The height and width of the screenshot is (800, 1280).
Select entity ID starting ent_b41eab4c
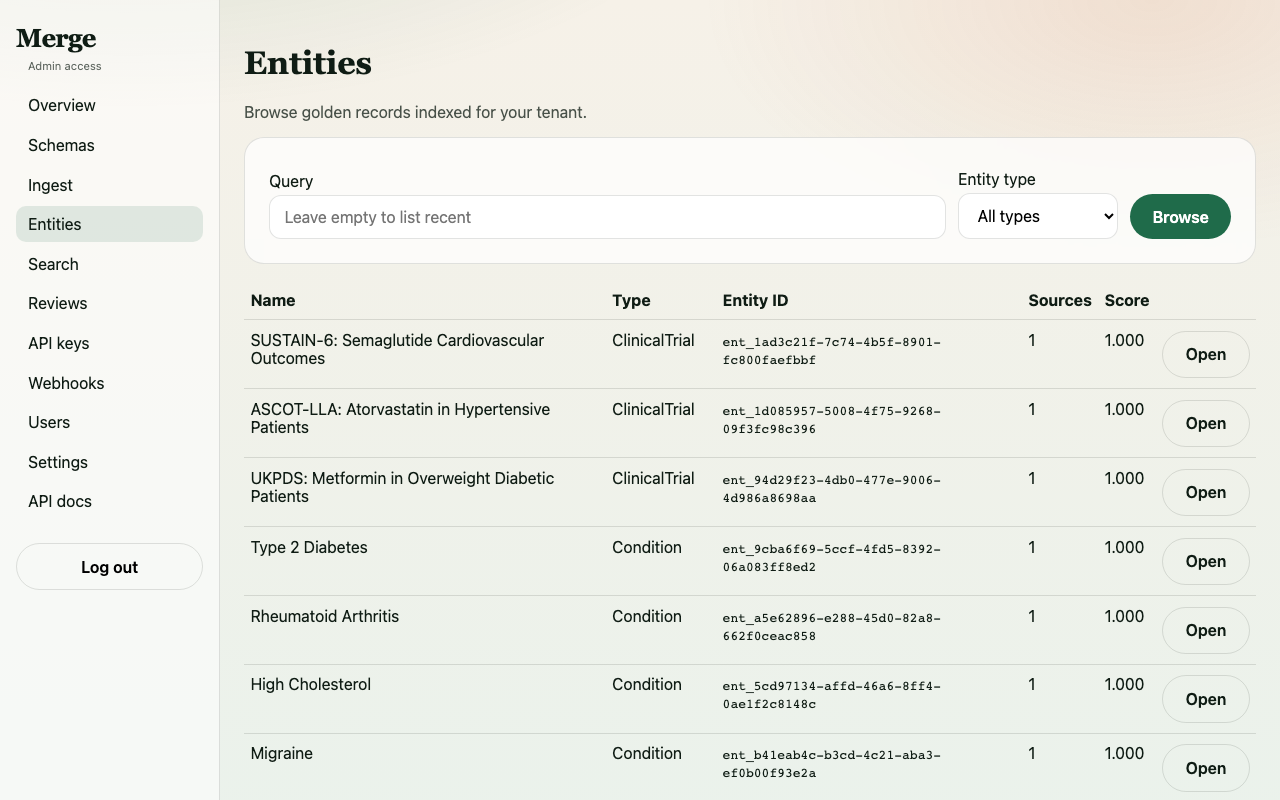(832, 764)
